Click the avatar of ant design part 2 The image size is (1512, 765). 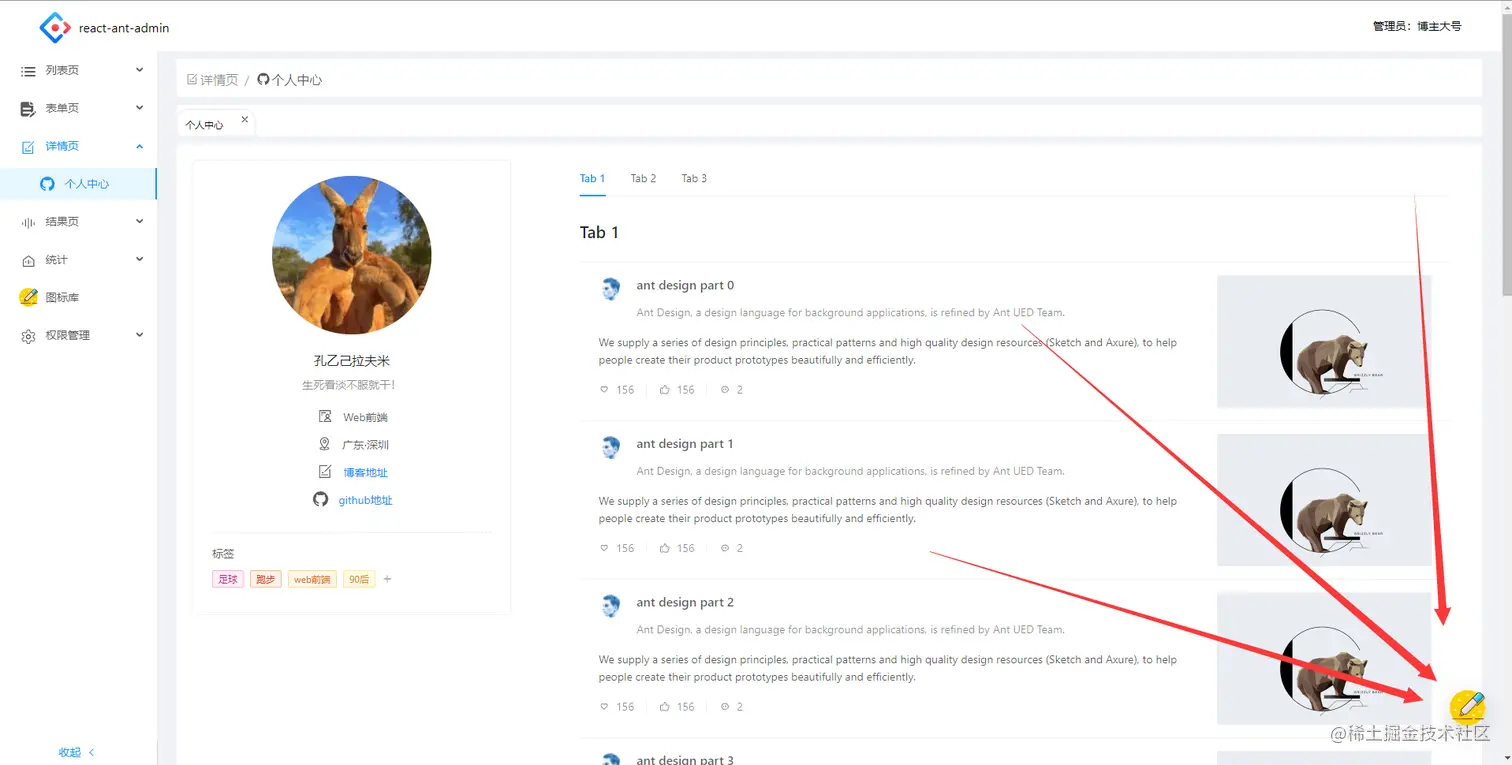(x=611, y=606)
